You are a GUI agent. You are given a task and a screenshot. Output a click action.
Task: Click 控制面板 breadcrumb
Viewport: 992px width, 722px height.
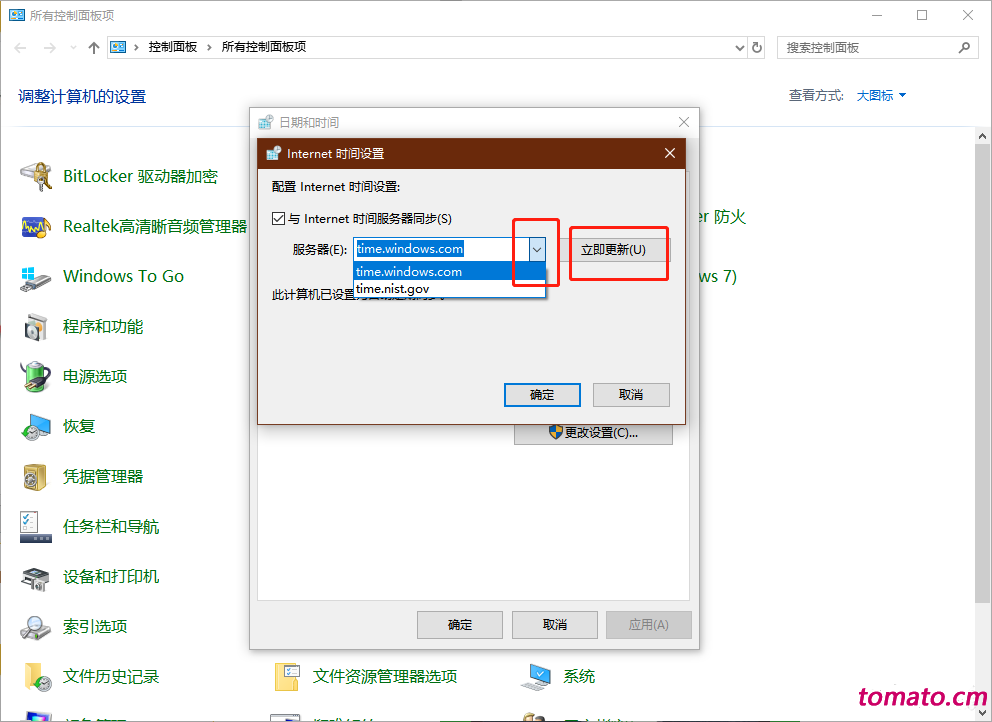click(x=173, y=47)
